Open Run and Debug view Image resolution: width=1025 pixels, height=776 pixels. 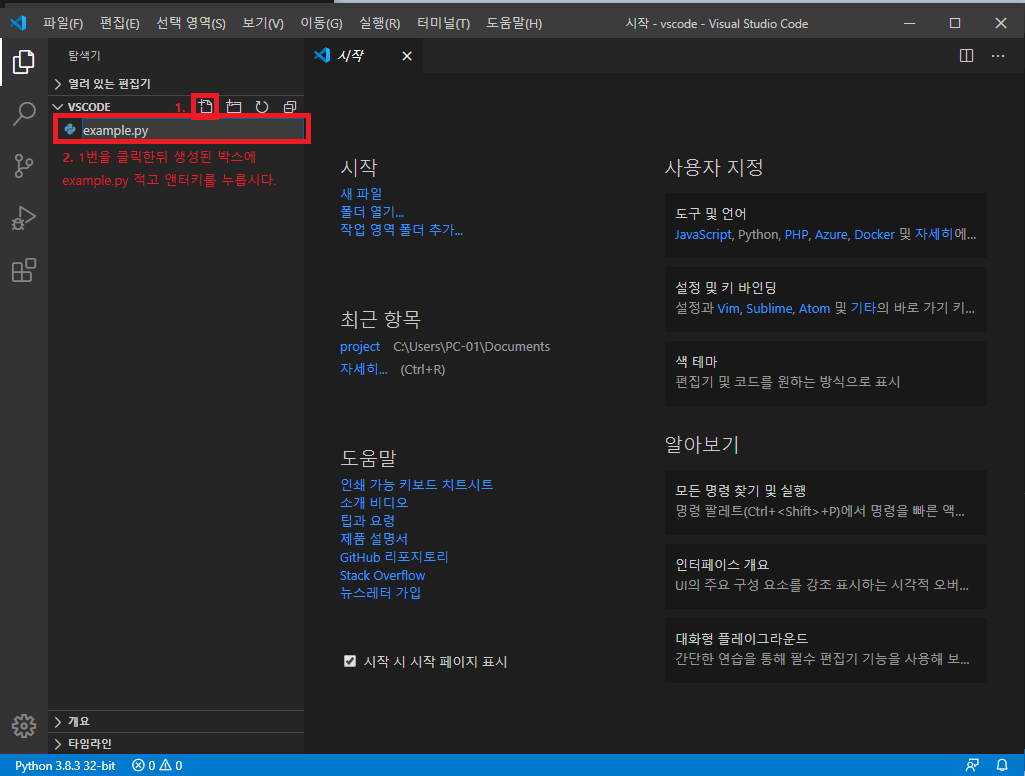click(24, 218)
